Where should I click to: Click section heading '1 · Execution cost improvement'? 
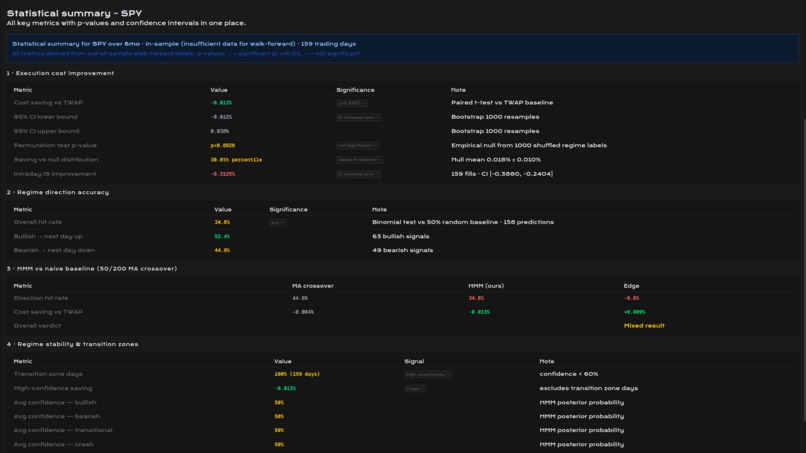click(x=60, y=73)
